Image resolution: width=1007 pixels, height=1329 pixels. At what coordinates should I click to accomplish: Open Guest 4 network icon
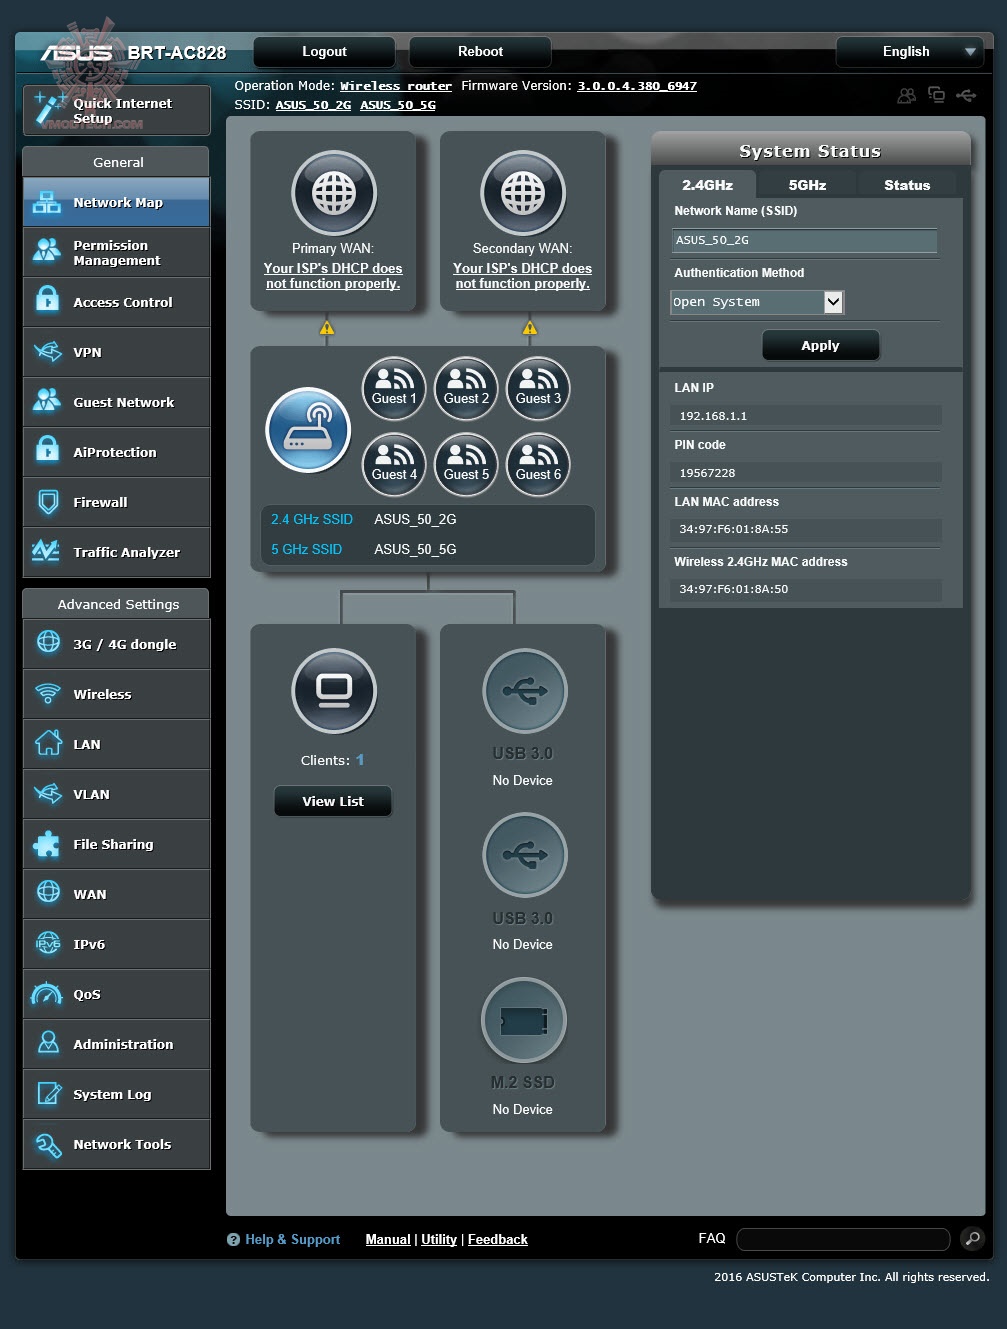(x=394, y=464)
